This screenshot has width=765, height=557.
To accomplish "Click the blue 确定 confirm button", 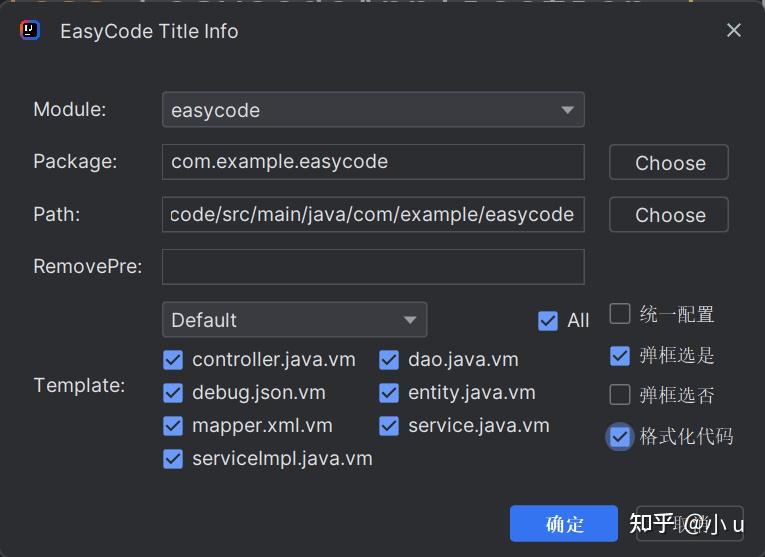I will point(564,524).
